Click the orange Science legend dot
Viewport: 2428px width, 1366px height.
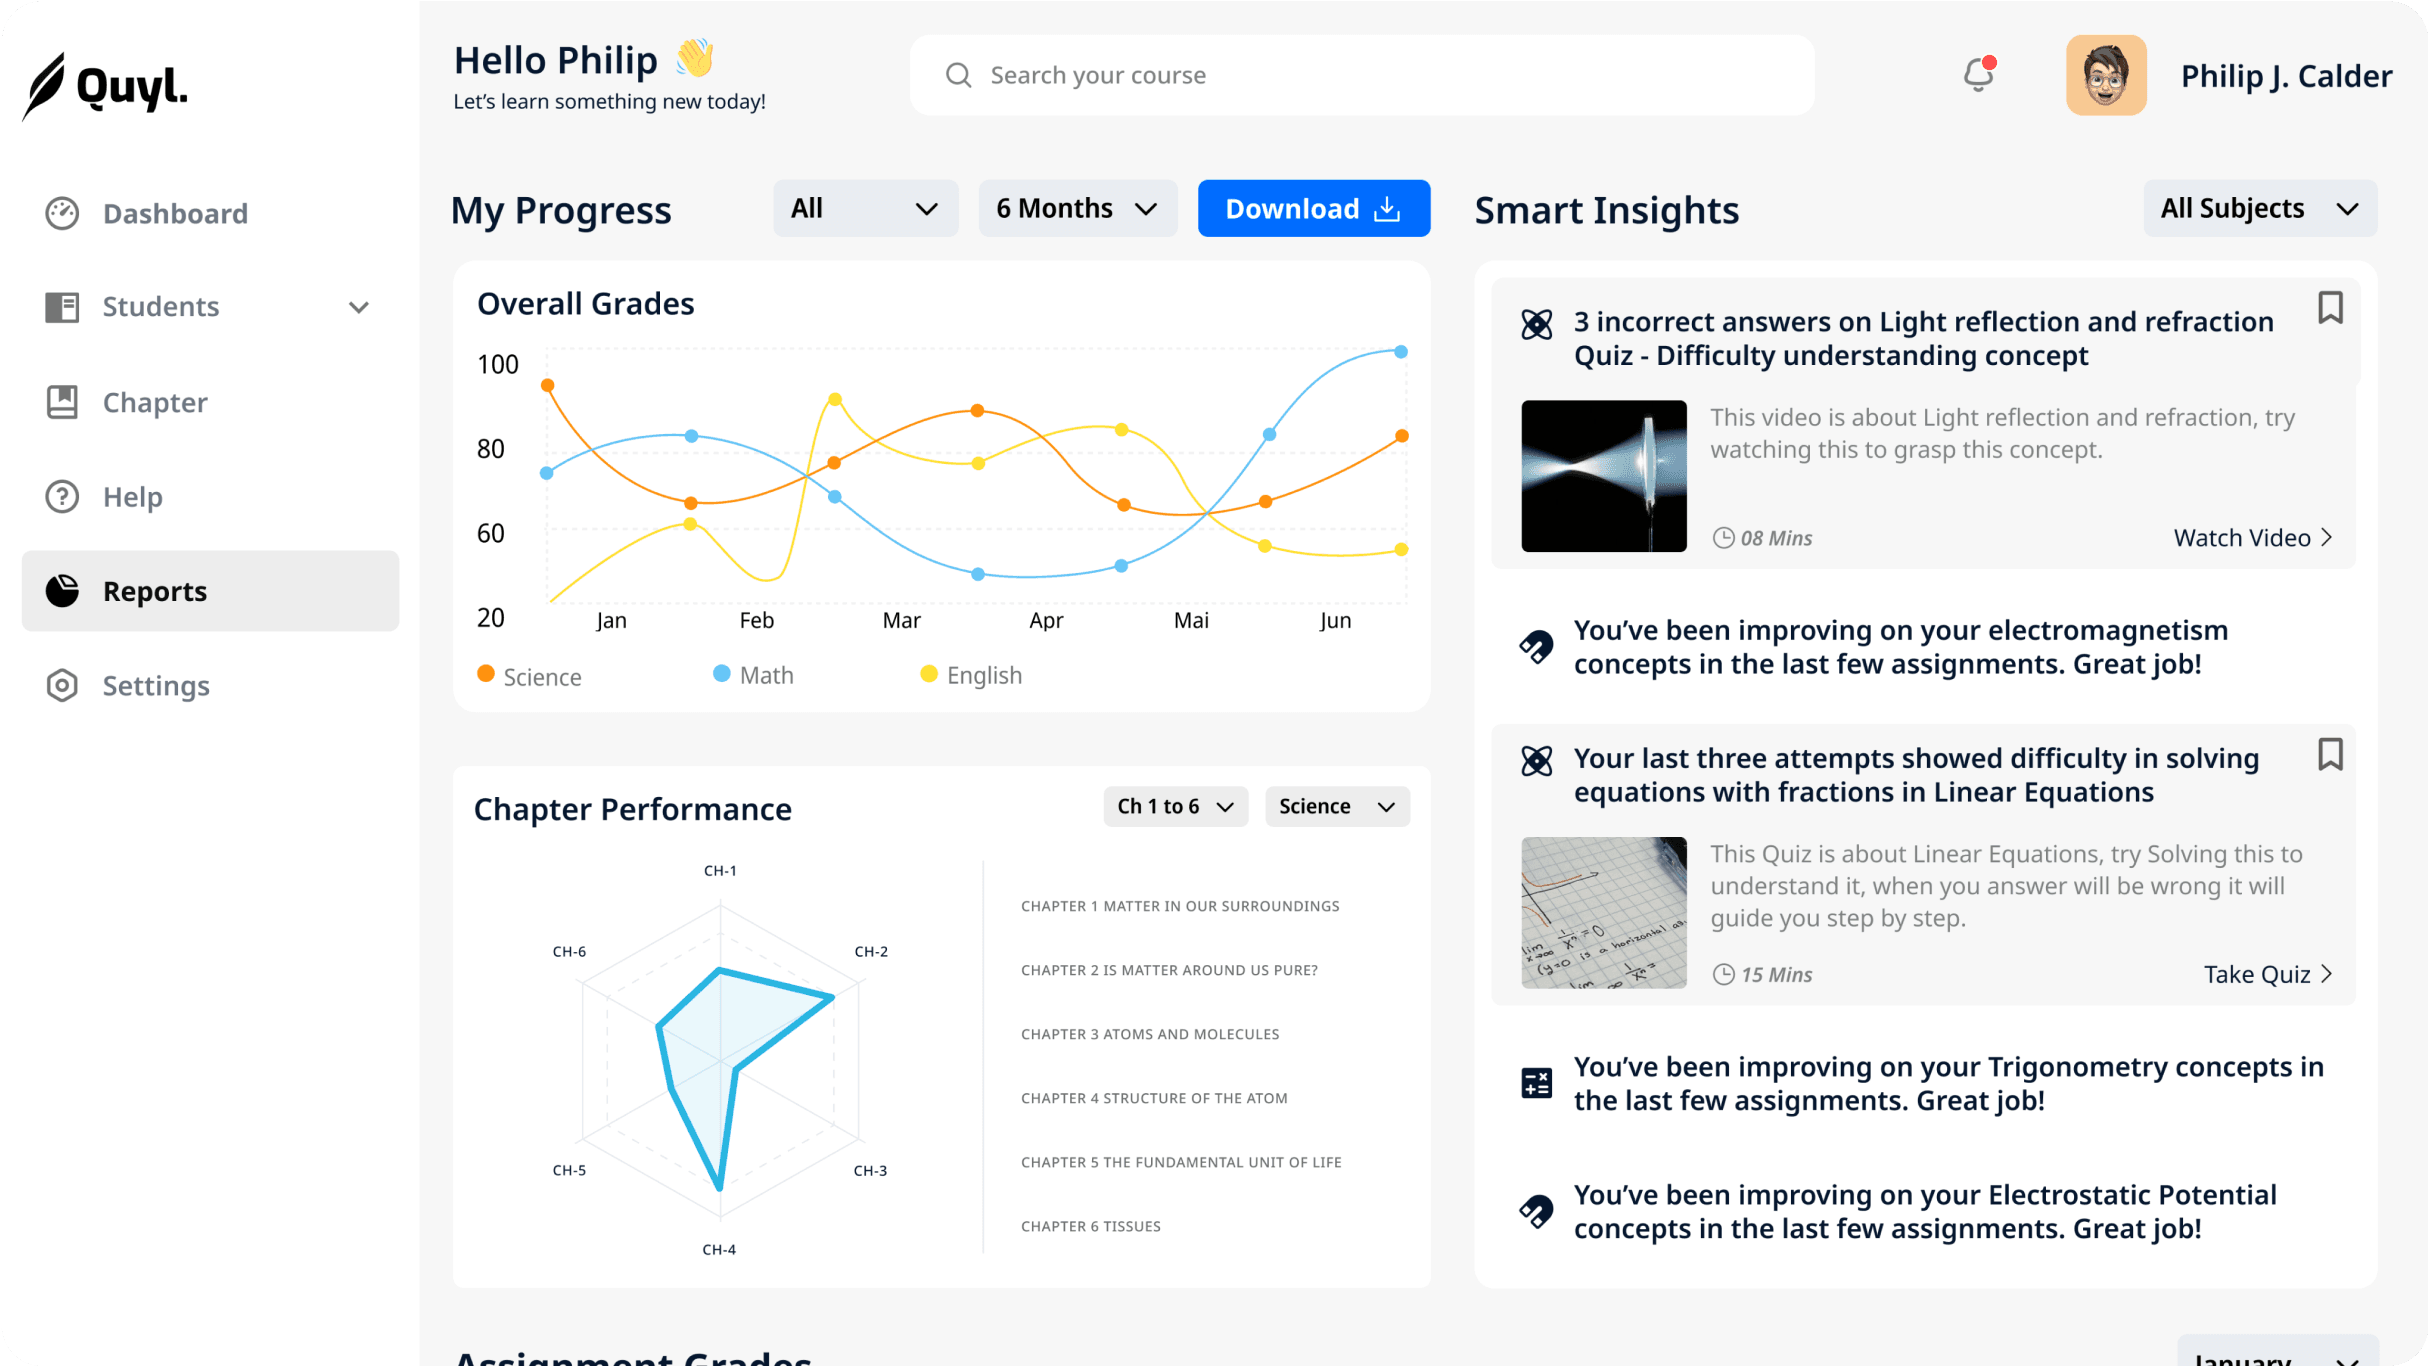pyautogui.click(x=486, y=674)
